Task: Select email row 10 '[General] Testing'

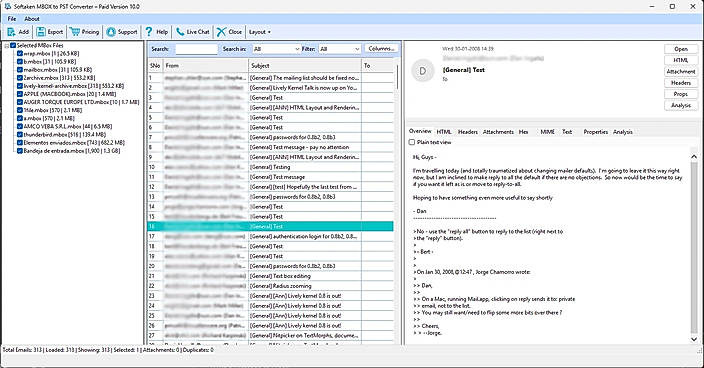Action: 271,167
